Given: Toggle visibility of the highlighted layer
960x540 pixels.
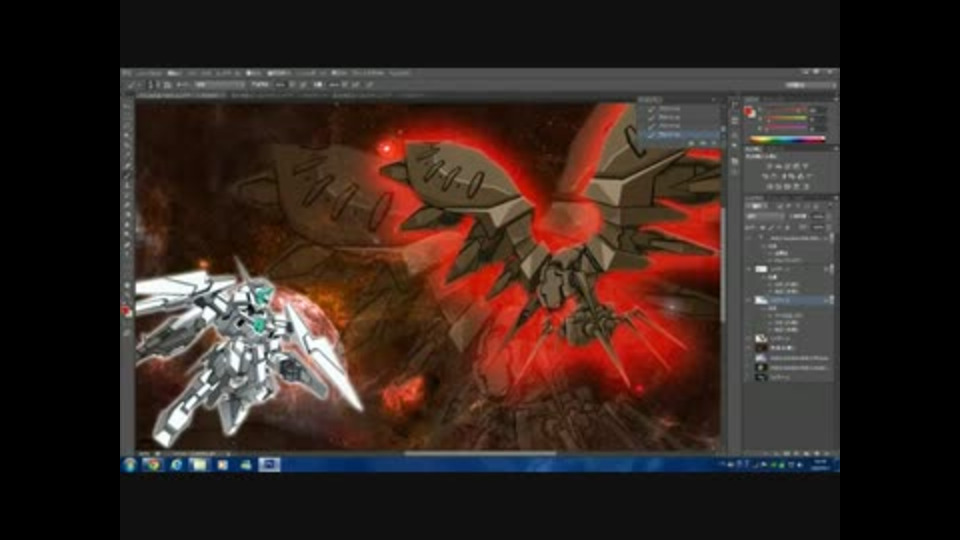Looking at the screenshot, I should pyautogui.click(x=749, y=301).
